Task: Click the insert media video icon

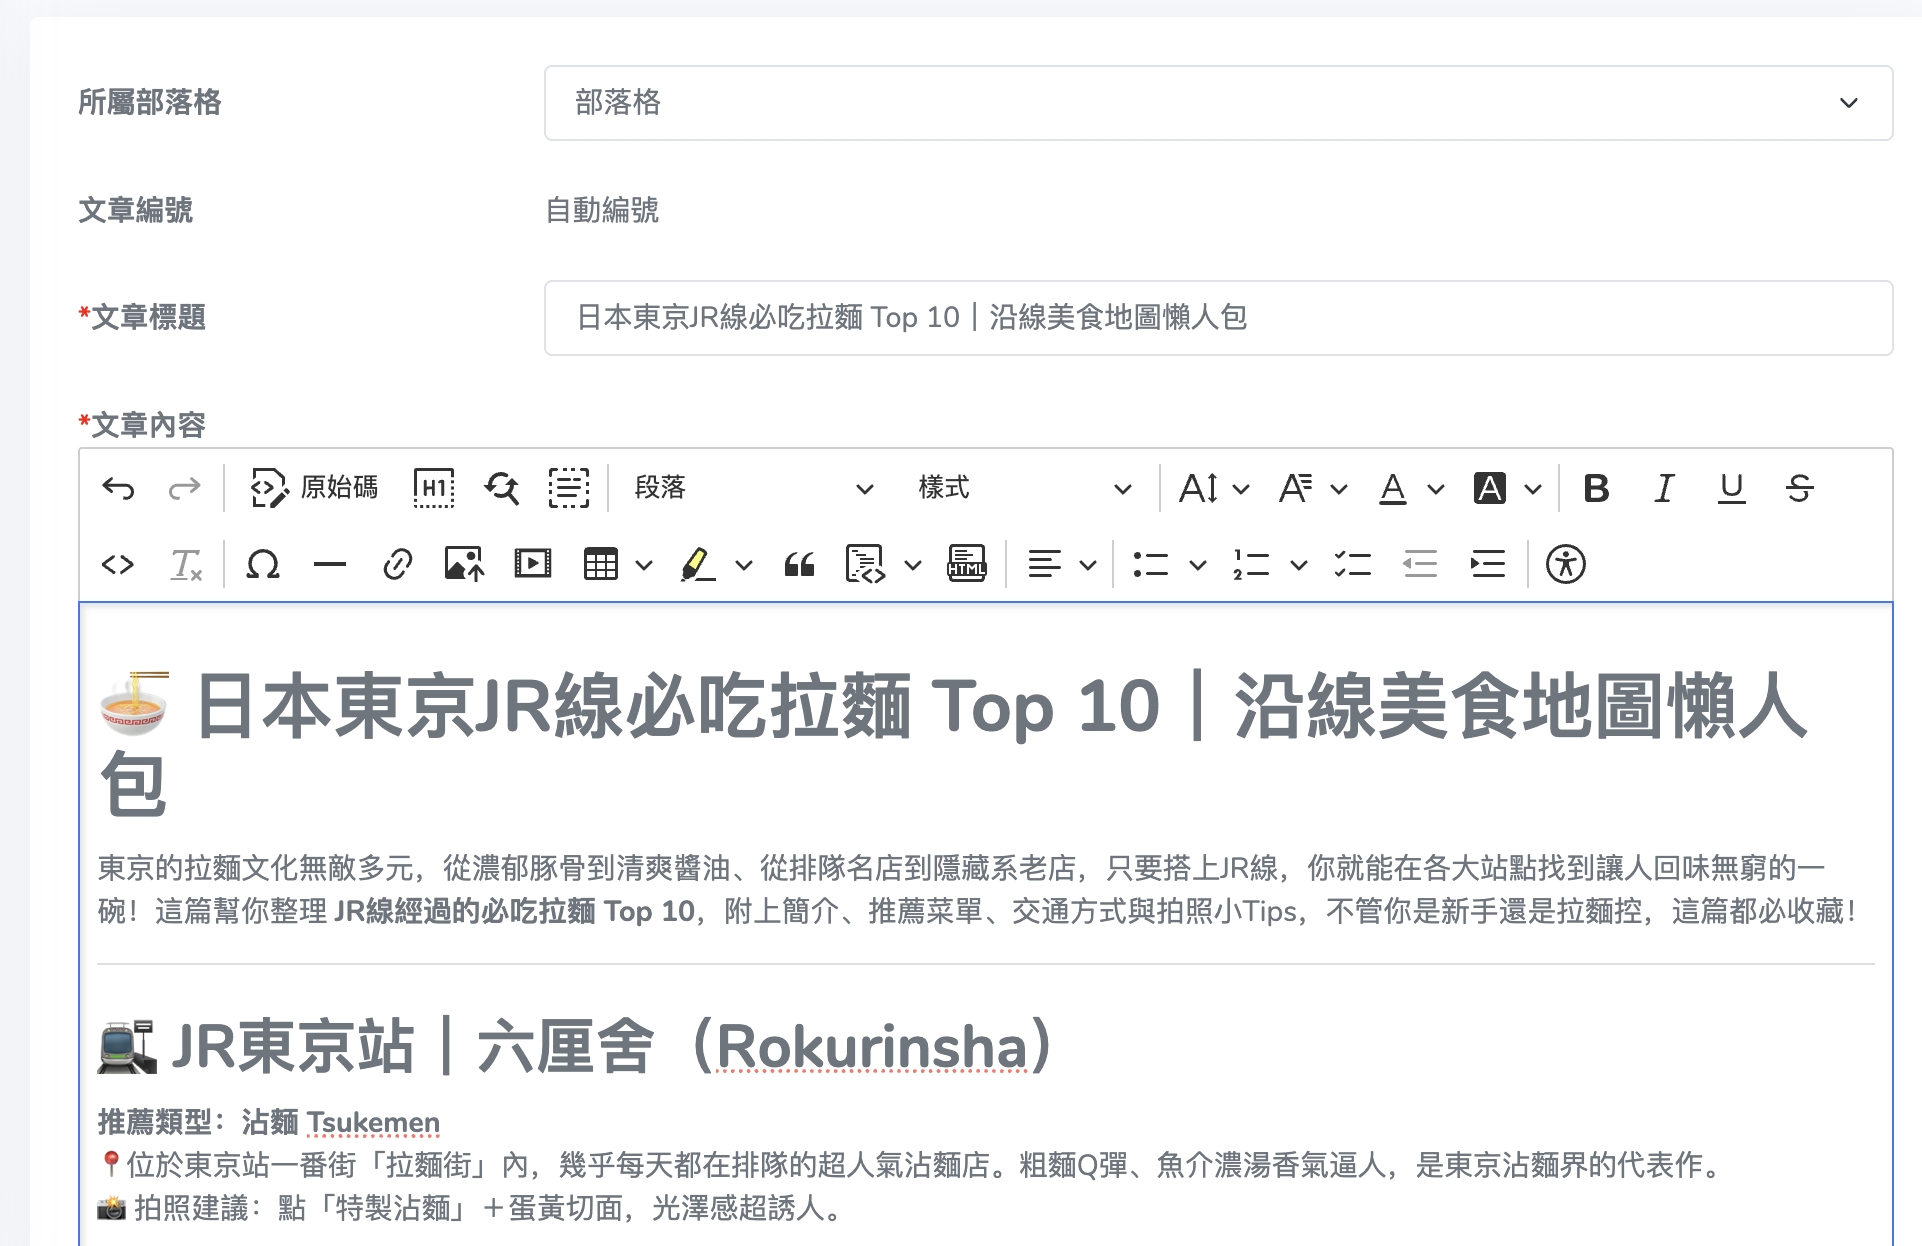Action: [x=532, y=564]
